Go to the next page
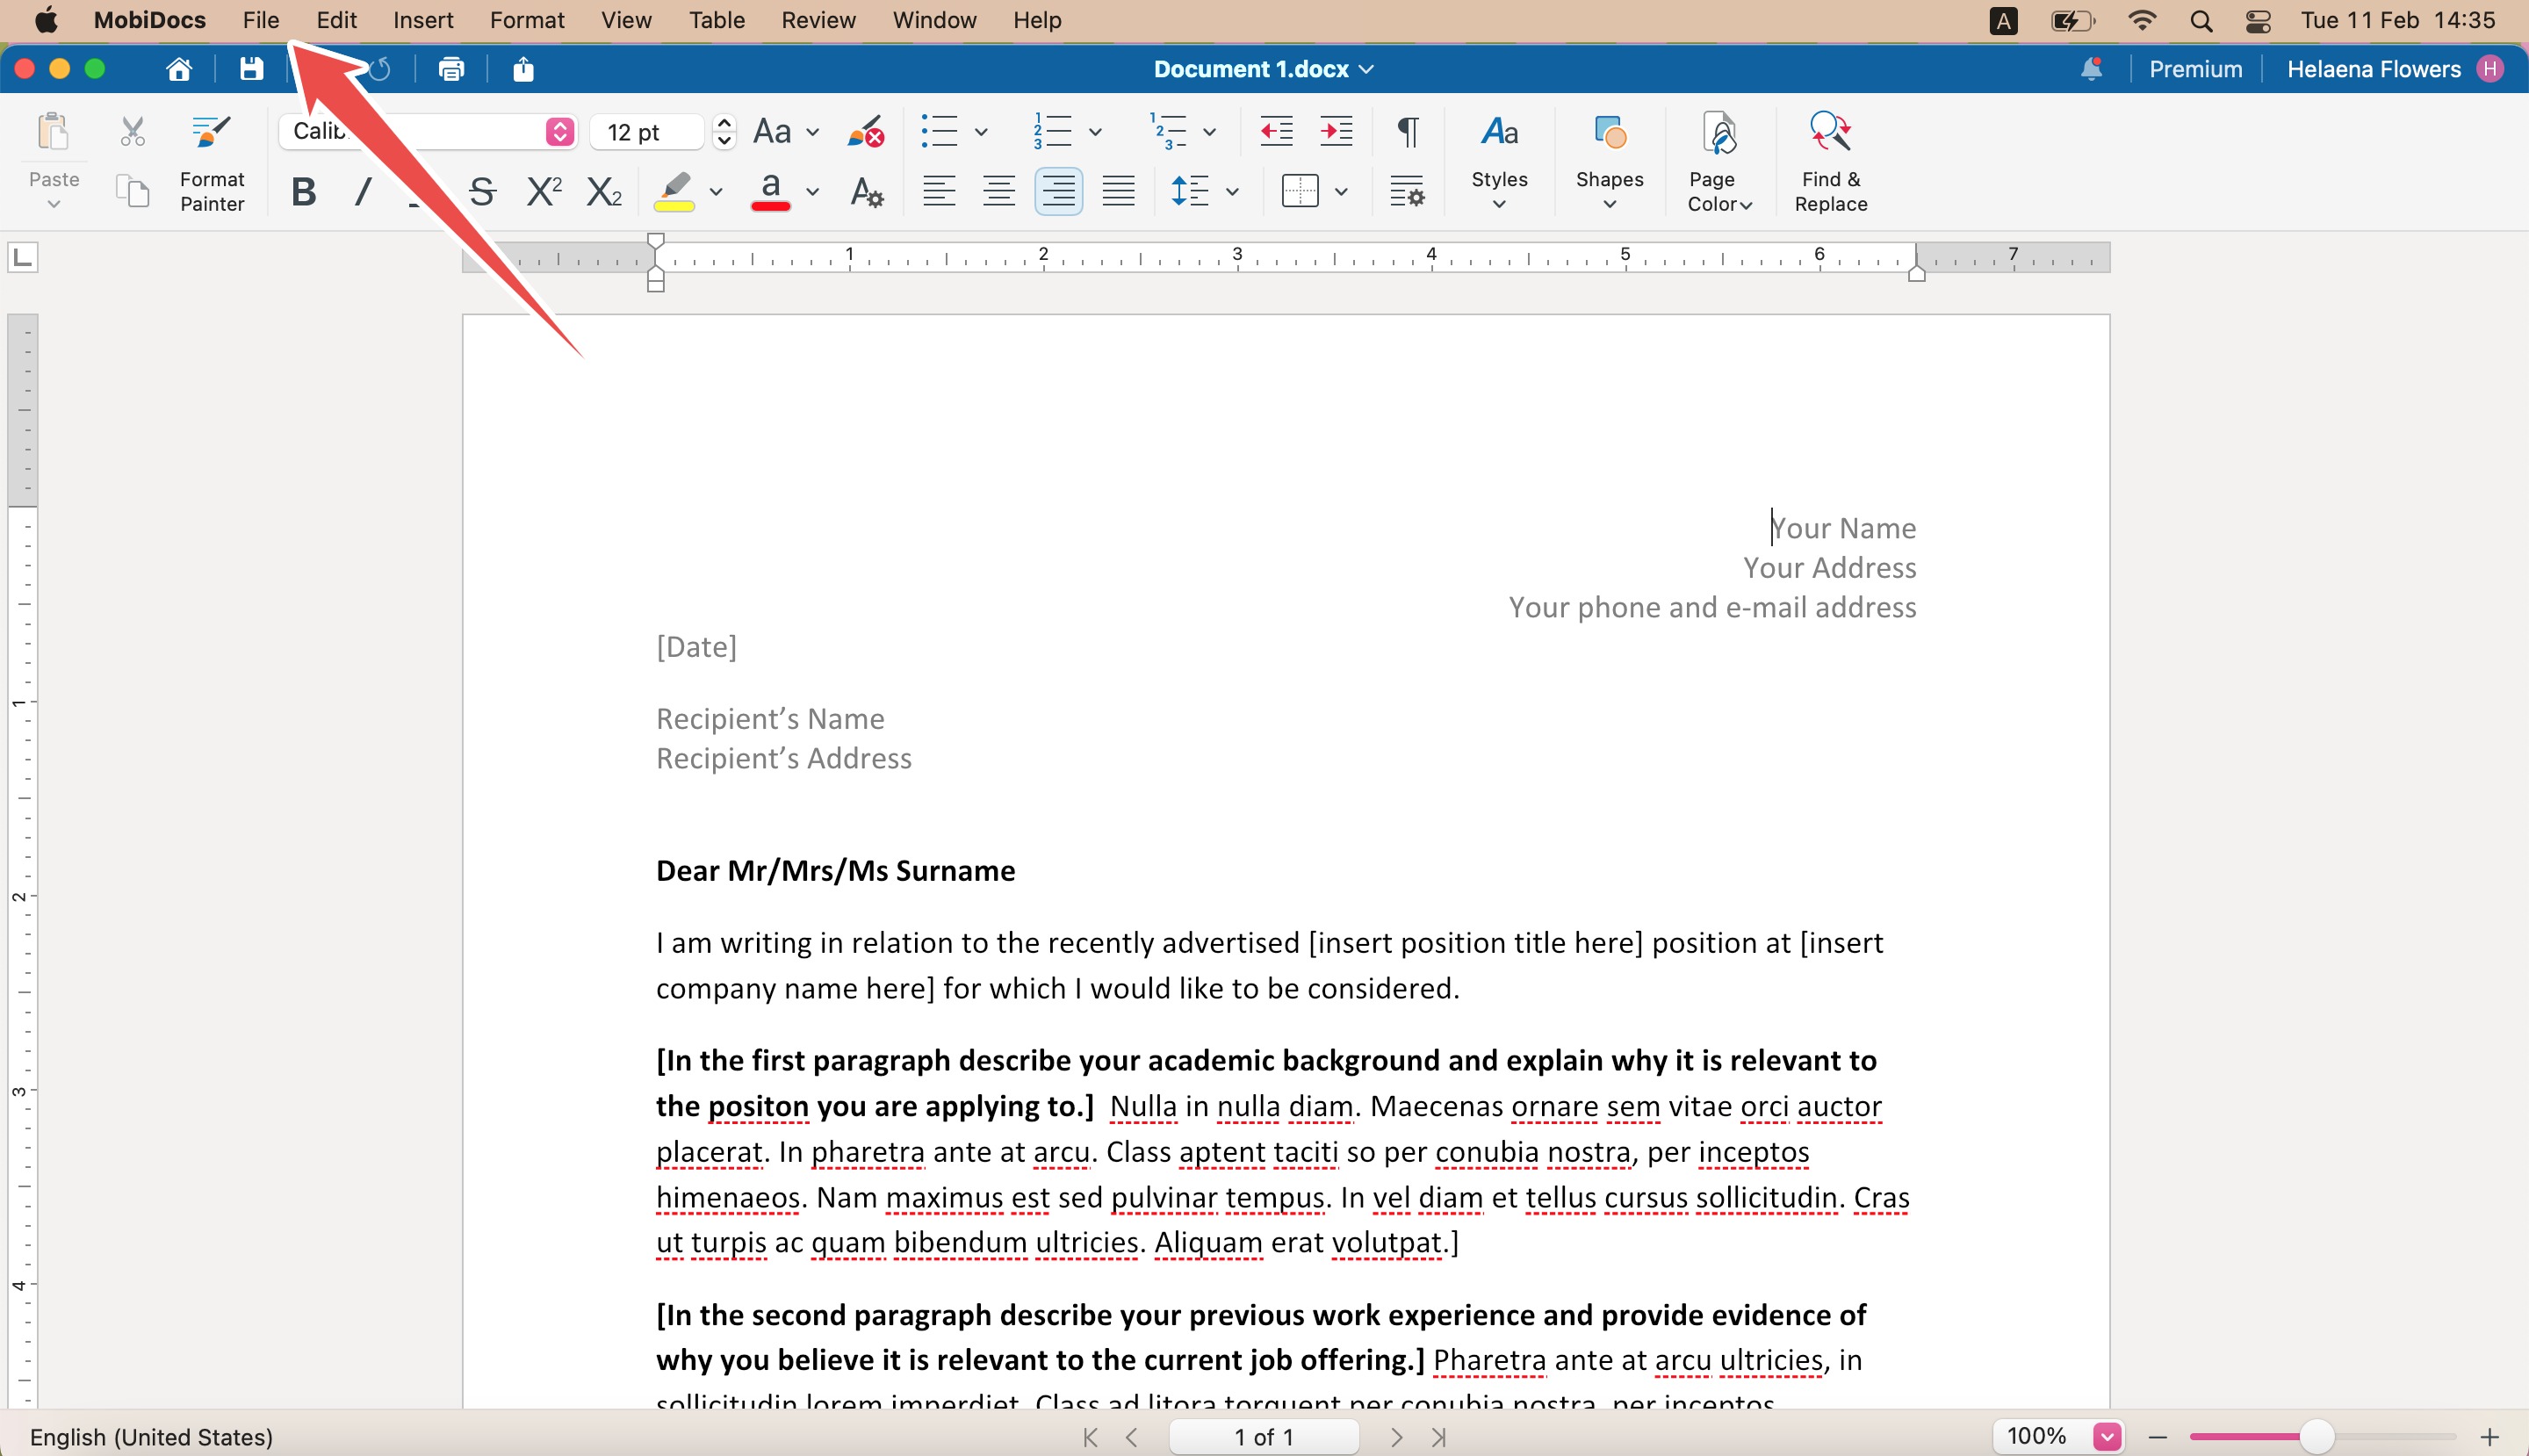Viewport: 2529px width, 1456px height. pos(1397,1437)
